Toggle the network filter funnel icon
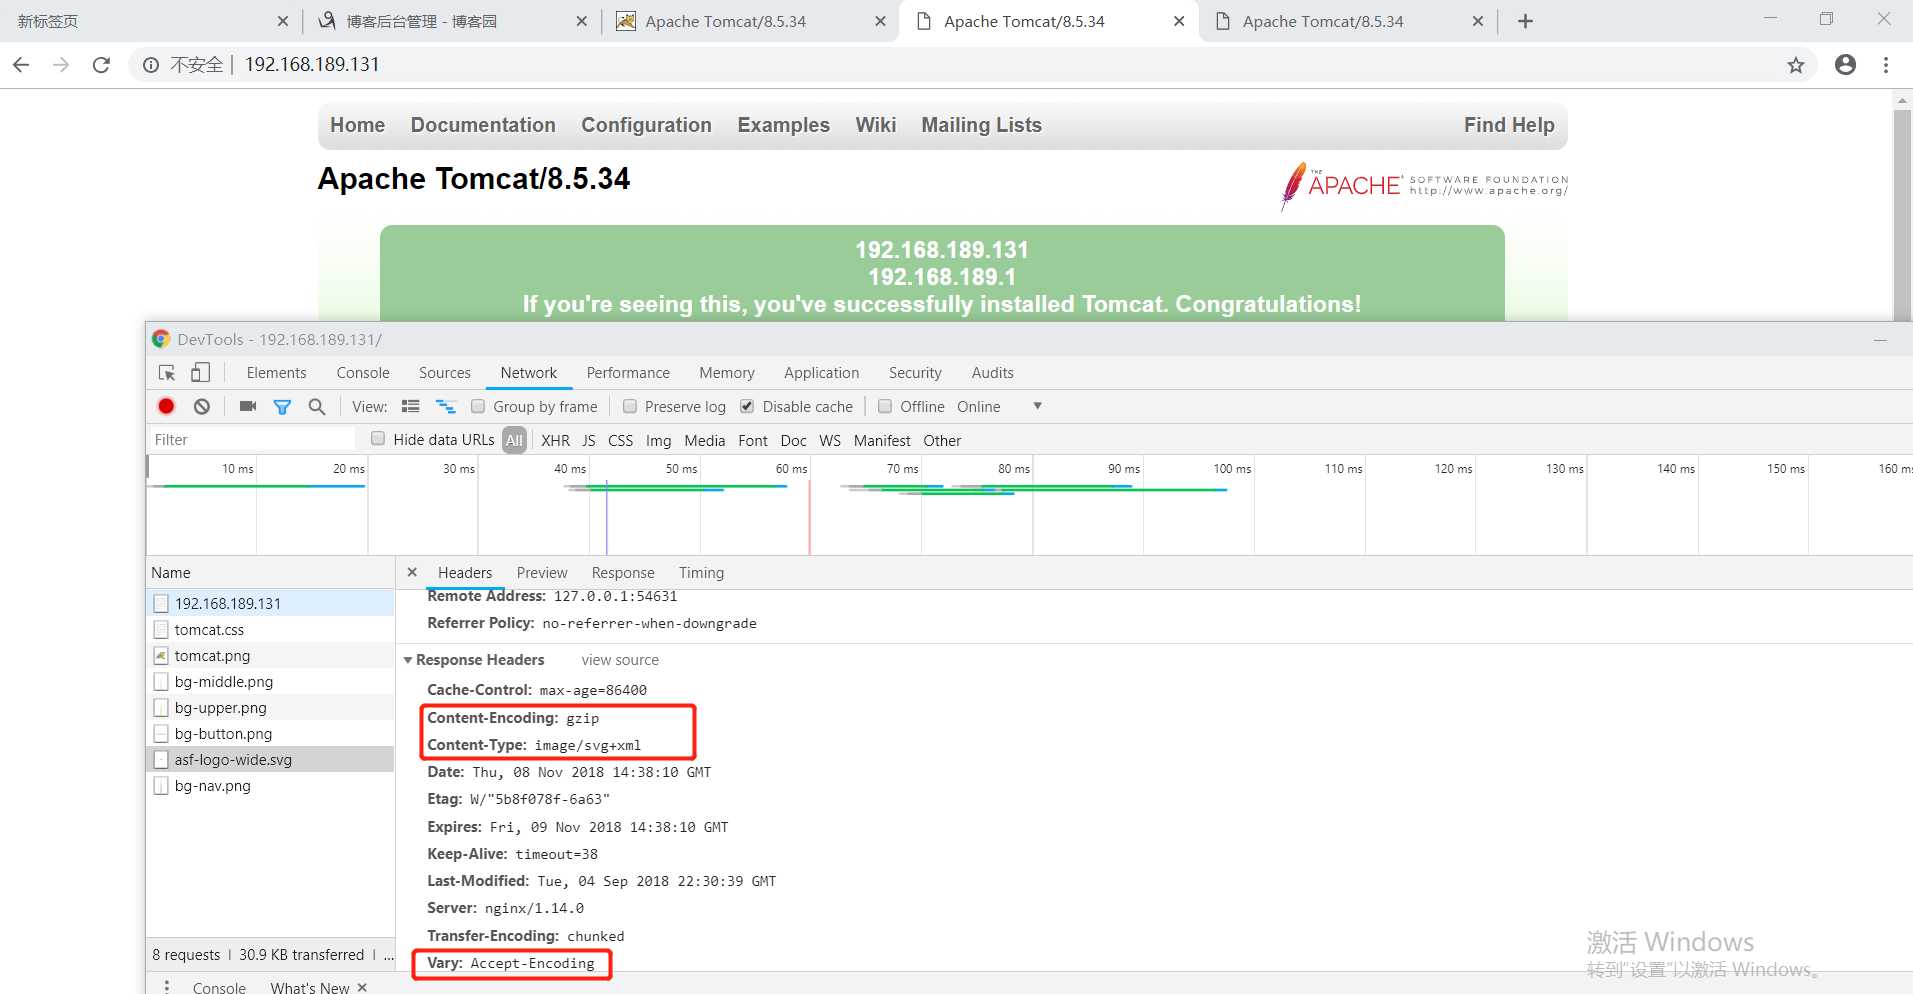The width and height of the screenshot is (1913, 994). pyautogui.click(x=282, y=407)
